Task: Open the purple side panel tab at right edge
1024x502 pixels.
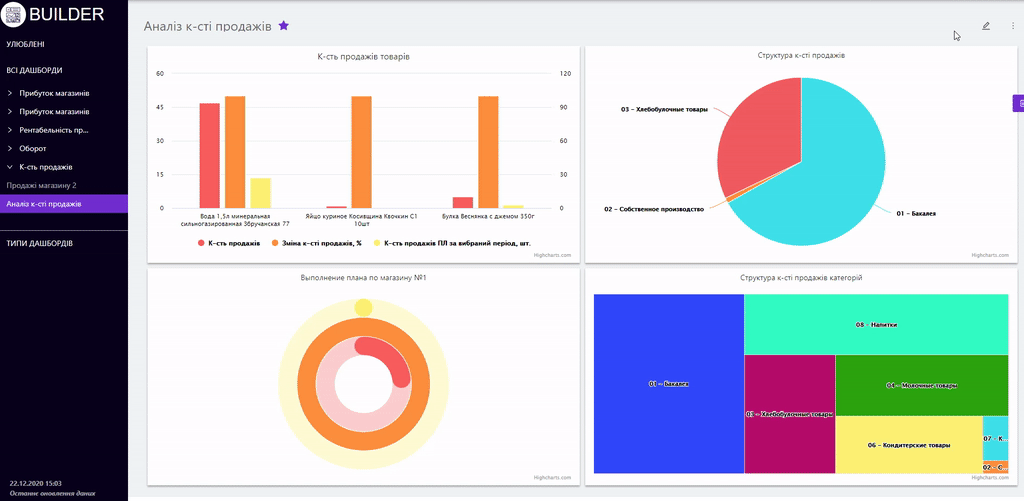Action: coord(1018,103)
